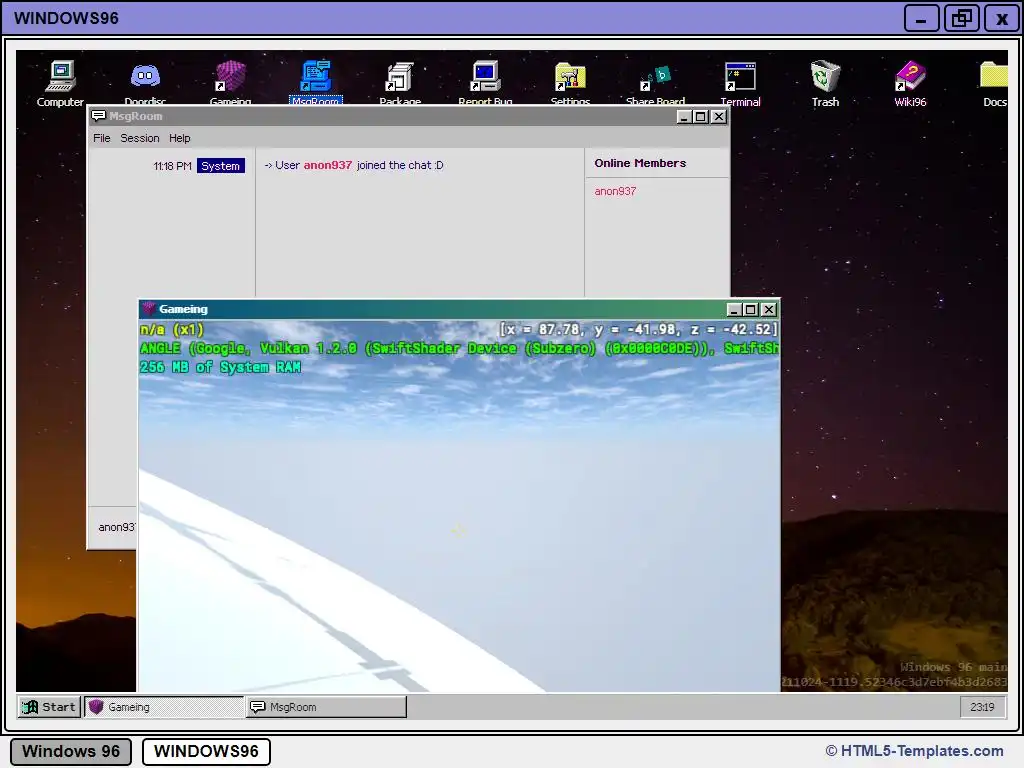Click the outer WINDOWS96 frame x button
This screenshot has height=768, width=1024.
click(x=1001, y=18)
